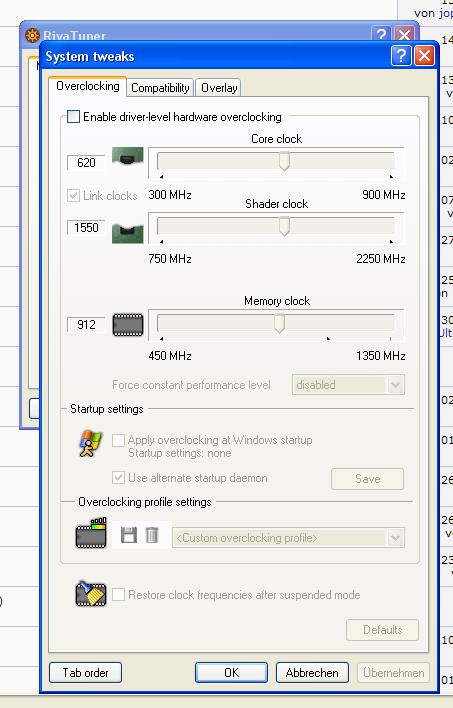
Task: Check Apply overclocking at Windows startup
Action: (x=118, y=440)
